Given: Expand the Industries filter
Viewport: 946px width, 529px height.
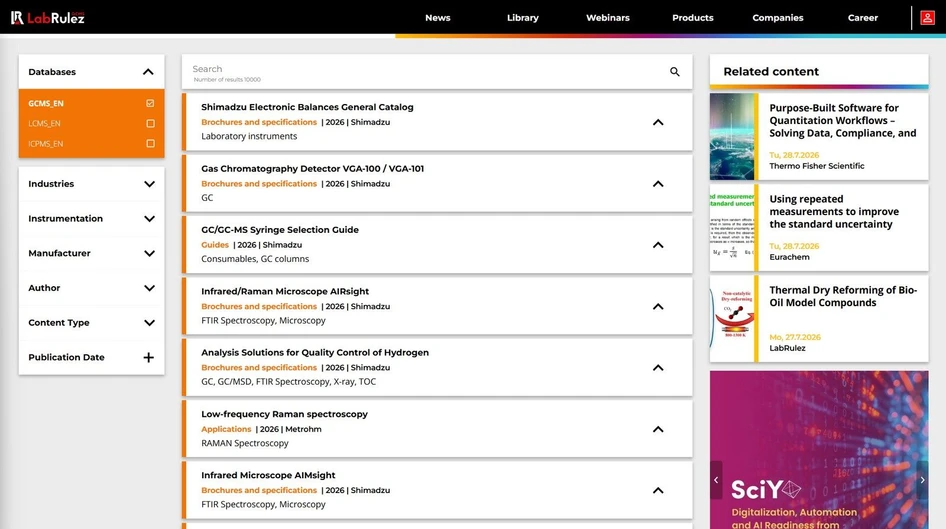Looking at the screenshot, I should pos(149,184).
